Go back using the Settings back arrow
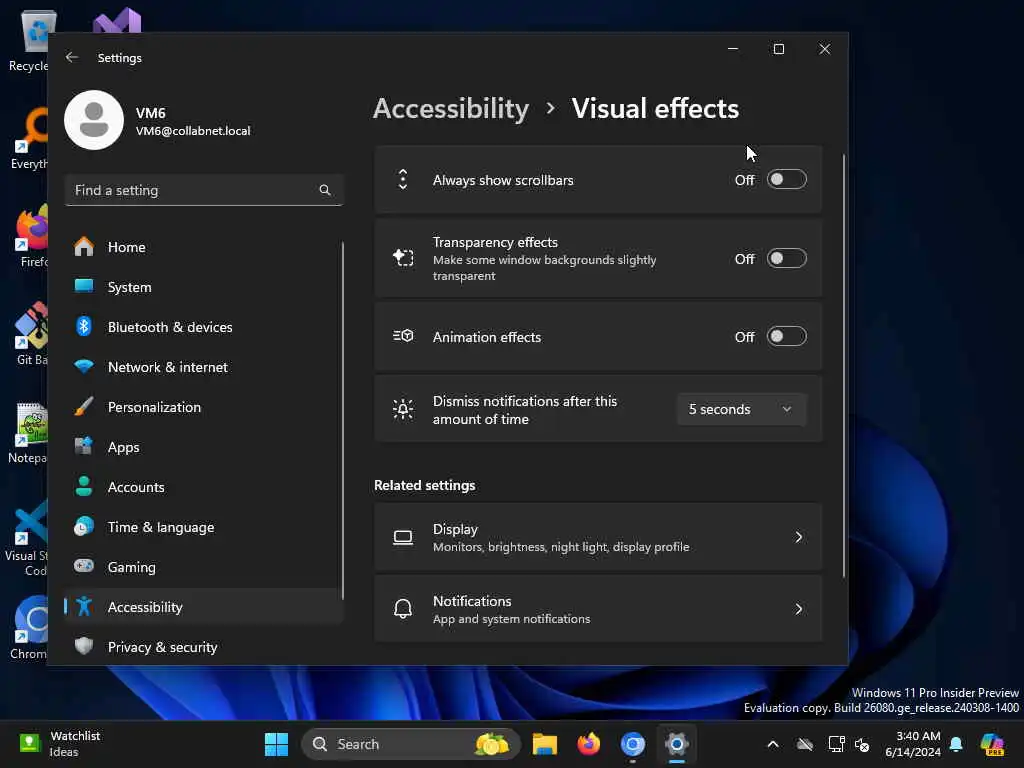Viewport: 1024px width, 768px height. pos(72,57)
